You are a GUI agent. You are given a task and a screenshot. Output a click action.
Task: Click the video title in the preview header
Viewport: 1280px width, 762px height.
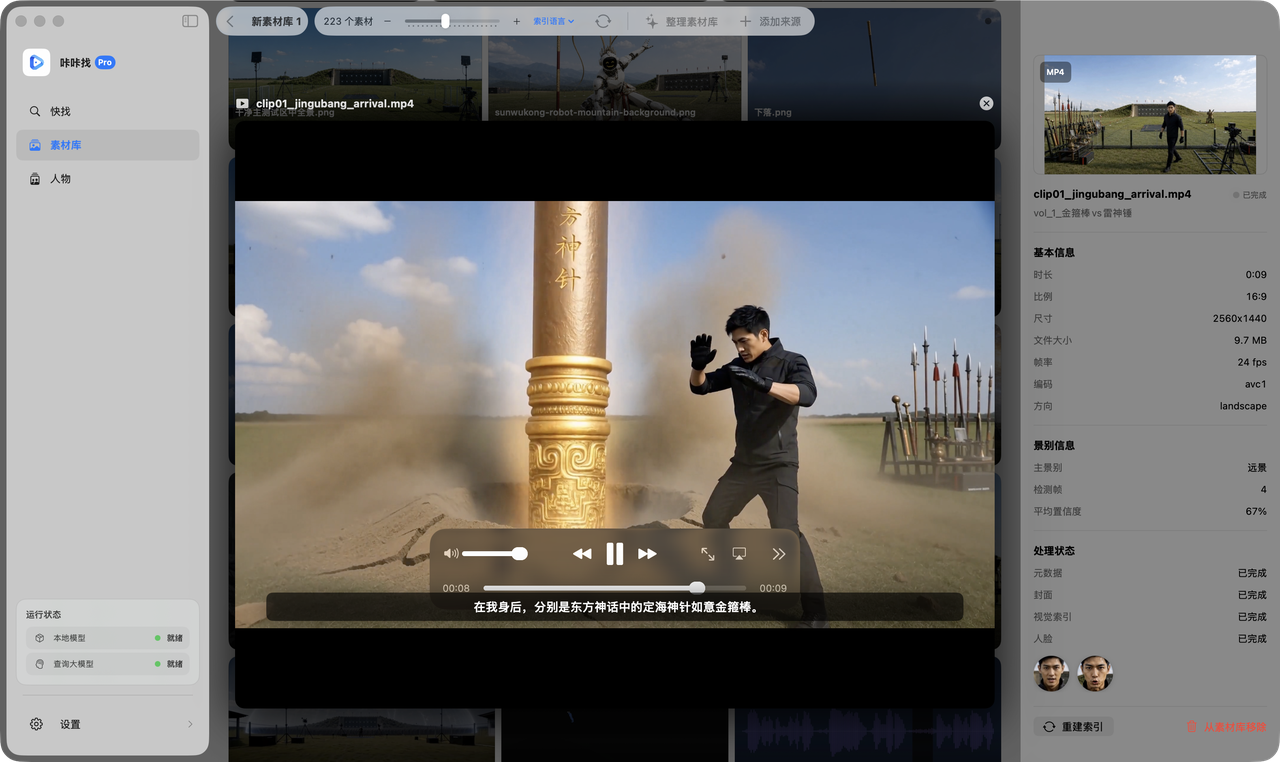point(334,103)
